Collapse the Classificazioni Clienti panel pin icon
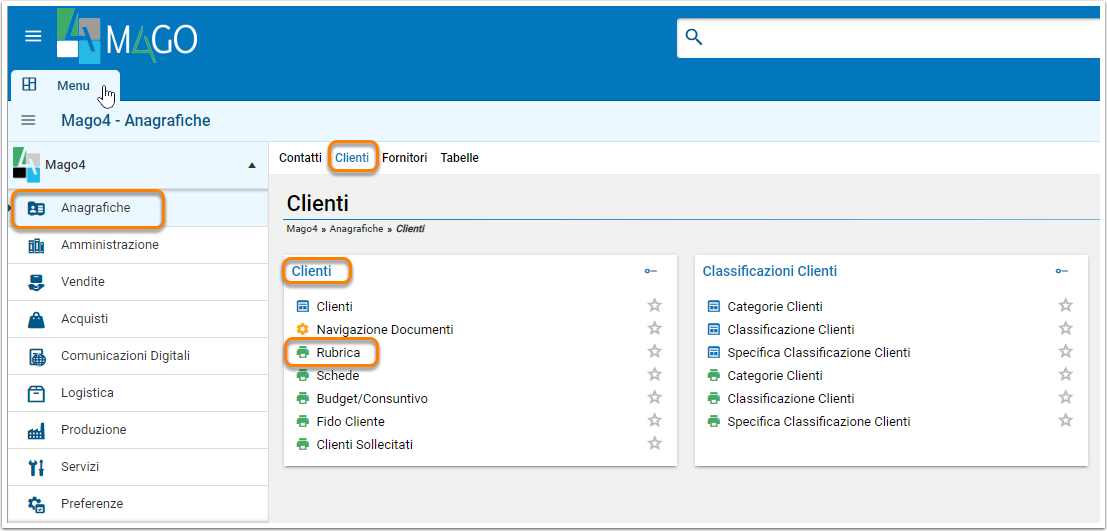 click(1061, 271)
